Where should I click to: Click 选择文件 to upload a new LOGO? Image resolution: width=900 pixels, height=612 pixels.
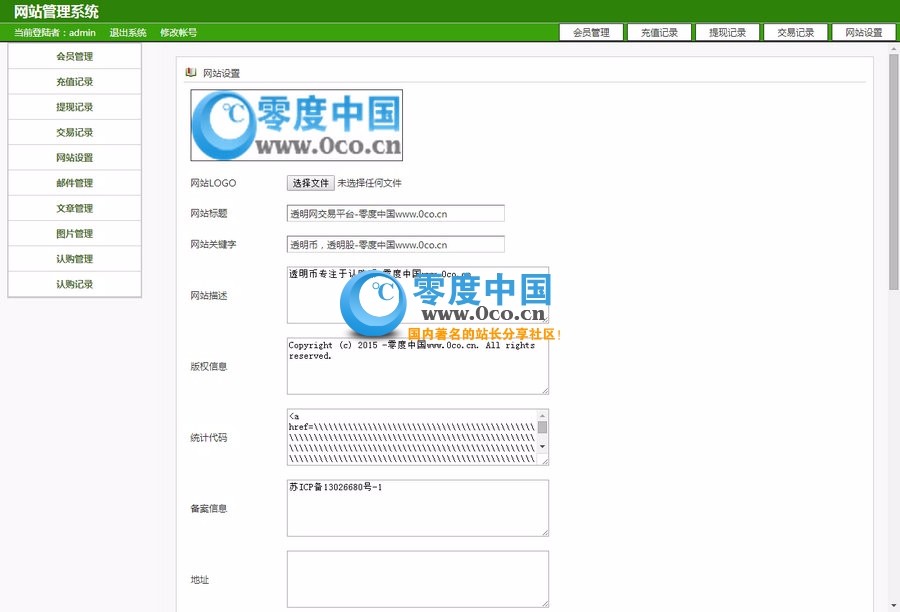pyautogui.click(x=309, y=183)
